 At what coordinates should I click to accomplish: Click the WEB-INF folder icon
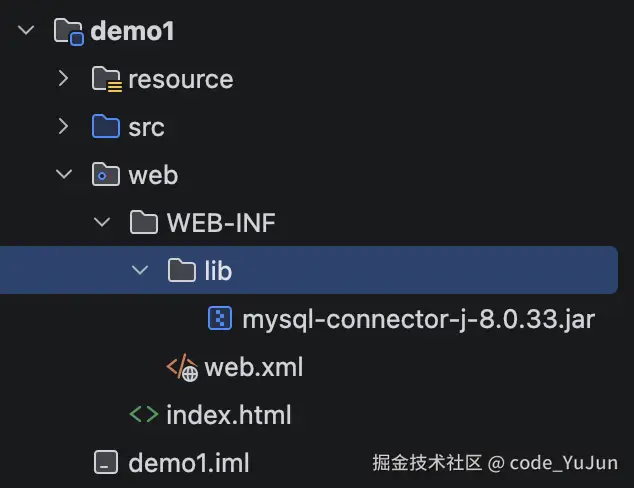click(144, 222)
